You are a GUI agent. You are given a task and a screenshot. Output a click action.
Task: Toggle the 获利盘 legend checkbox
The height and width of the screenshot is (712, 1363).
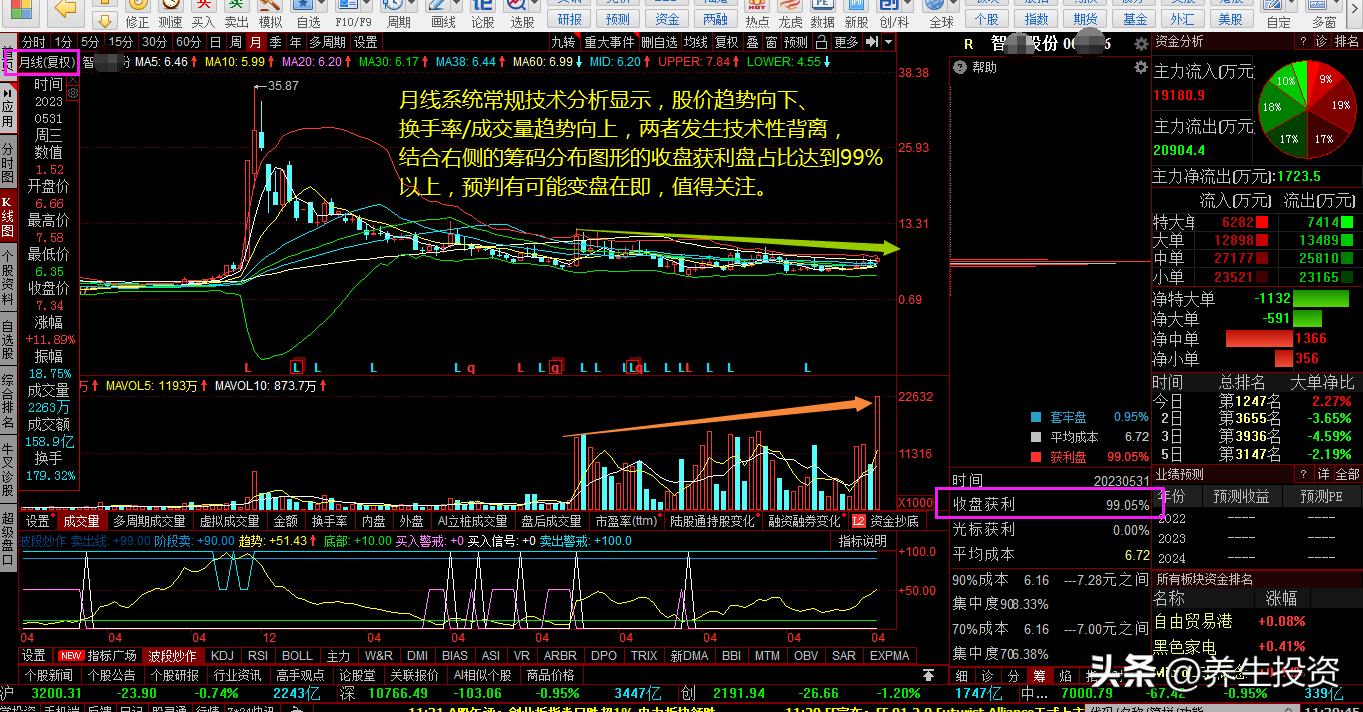(1036, 457)
